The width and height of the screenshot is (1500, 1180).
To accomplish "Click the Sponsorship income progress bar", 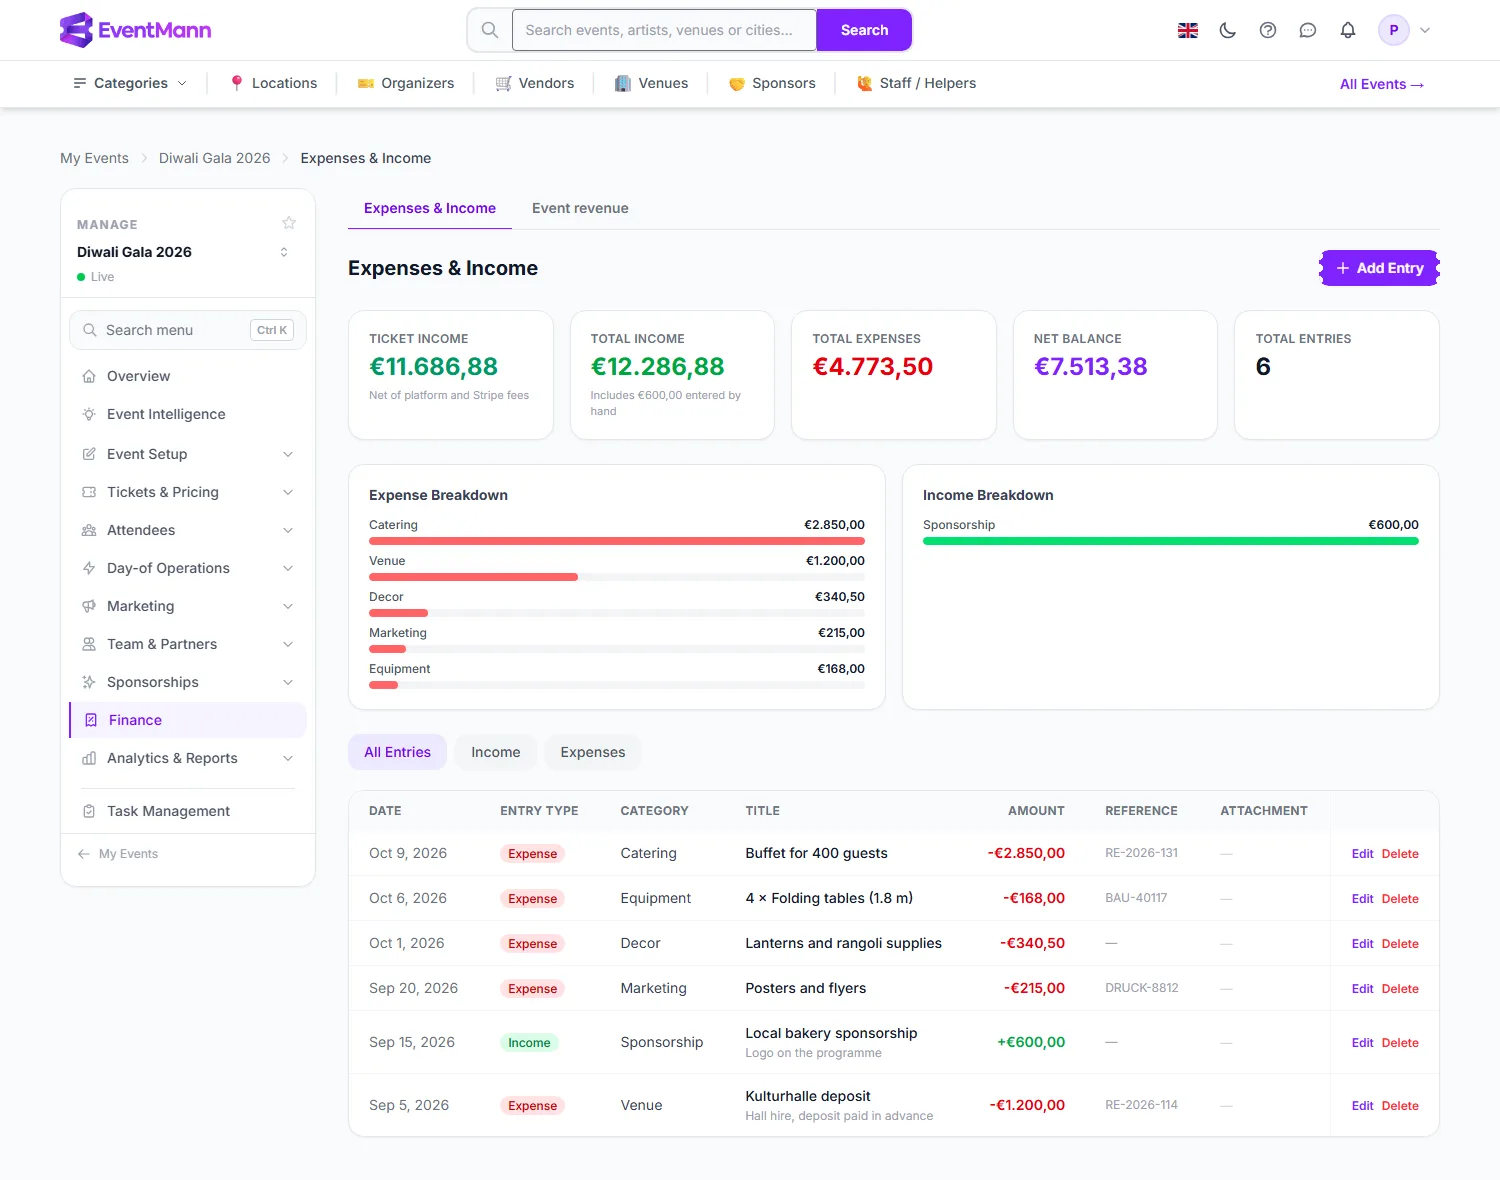I will 1171,541.
